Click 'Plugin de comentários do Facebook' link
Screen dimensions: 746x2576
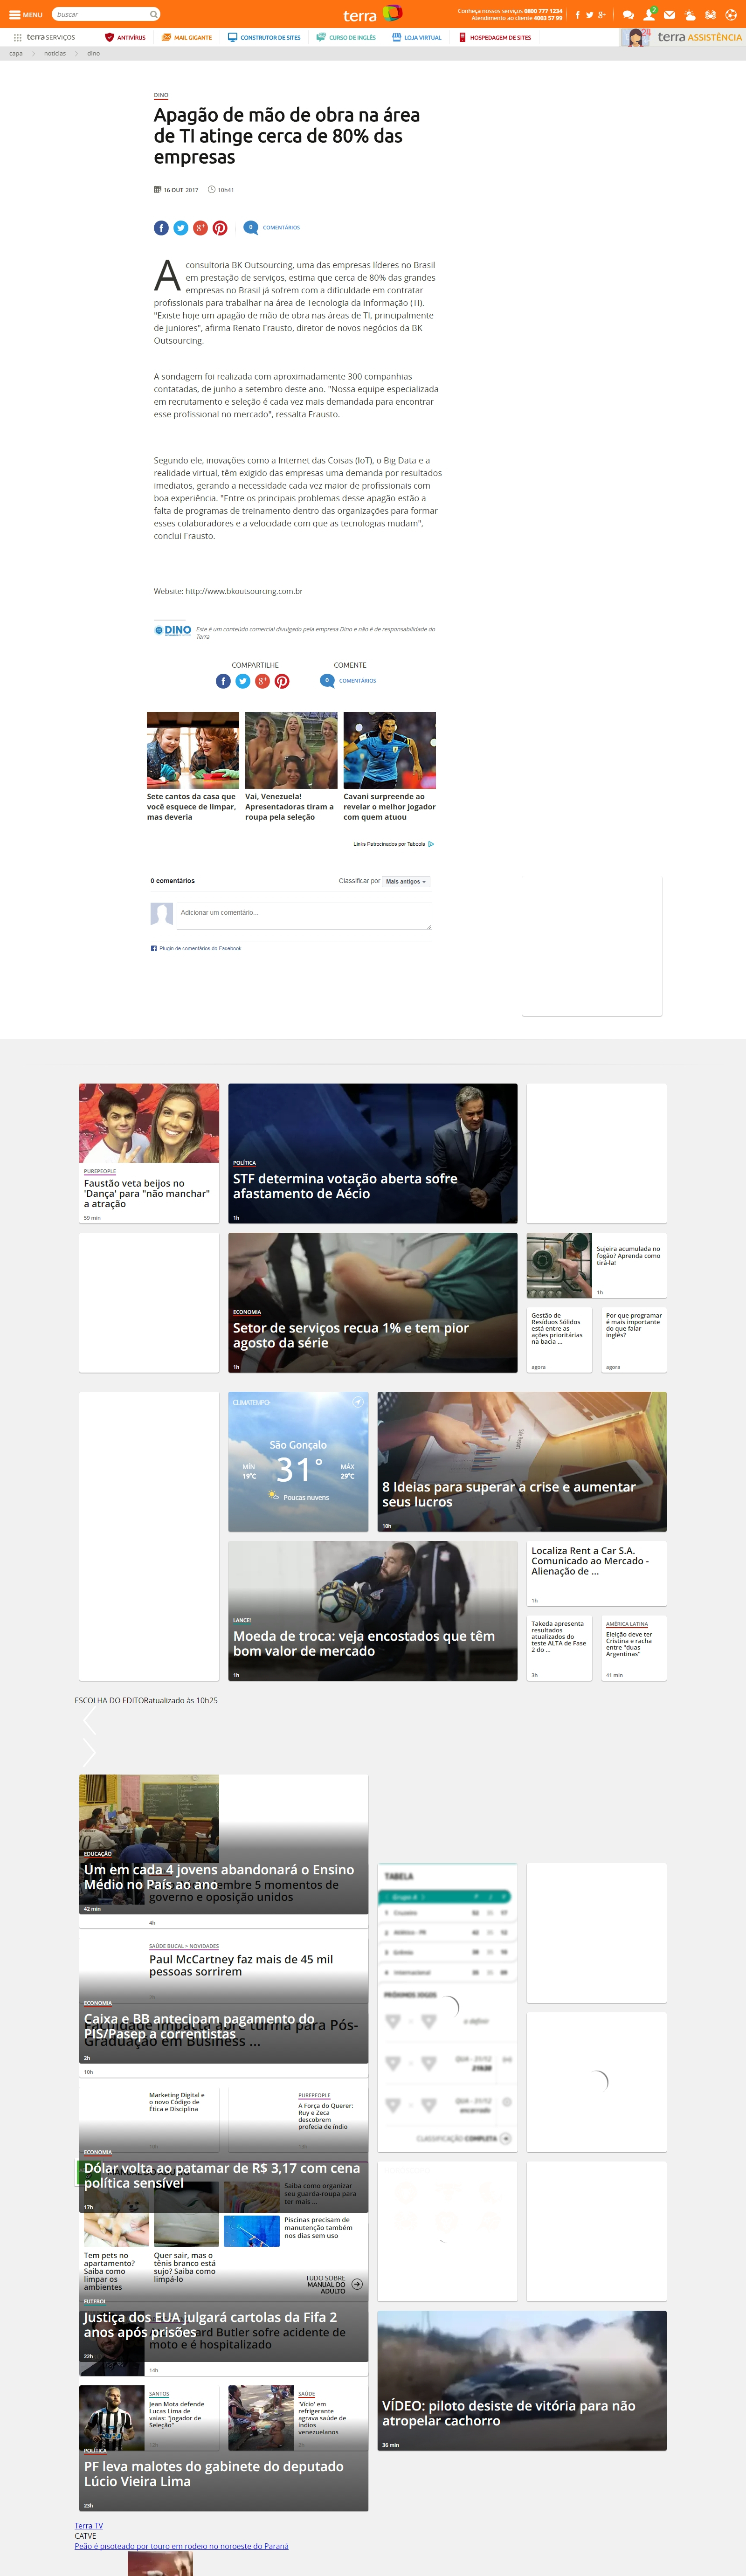click(200, 948)
